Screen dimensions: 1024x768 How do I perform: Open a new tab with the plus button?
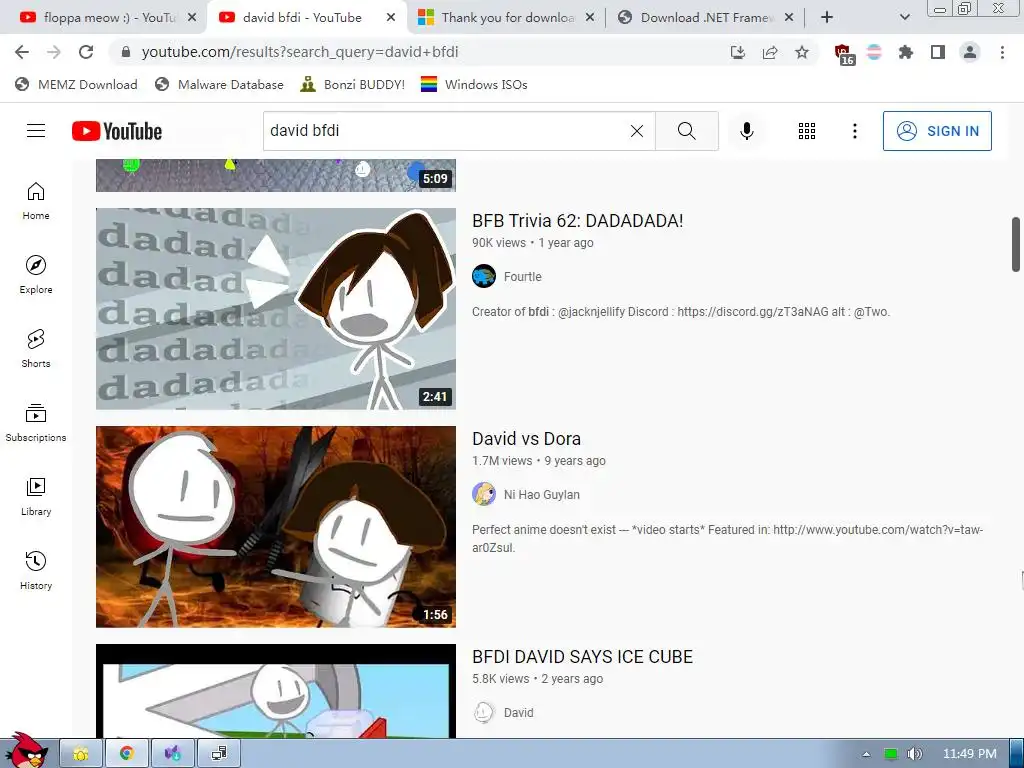tap(827, 18)
